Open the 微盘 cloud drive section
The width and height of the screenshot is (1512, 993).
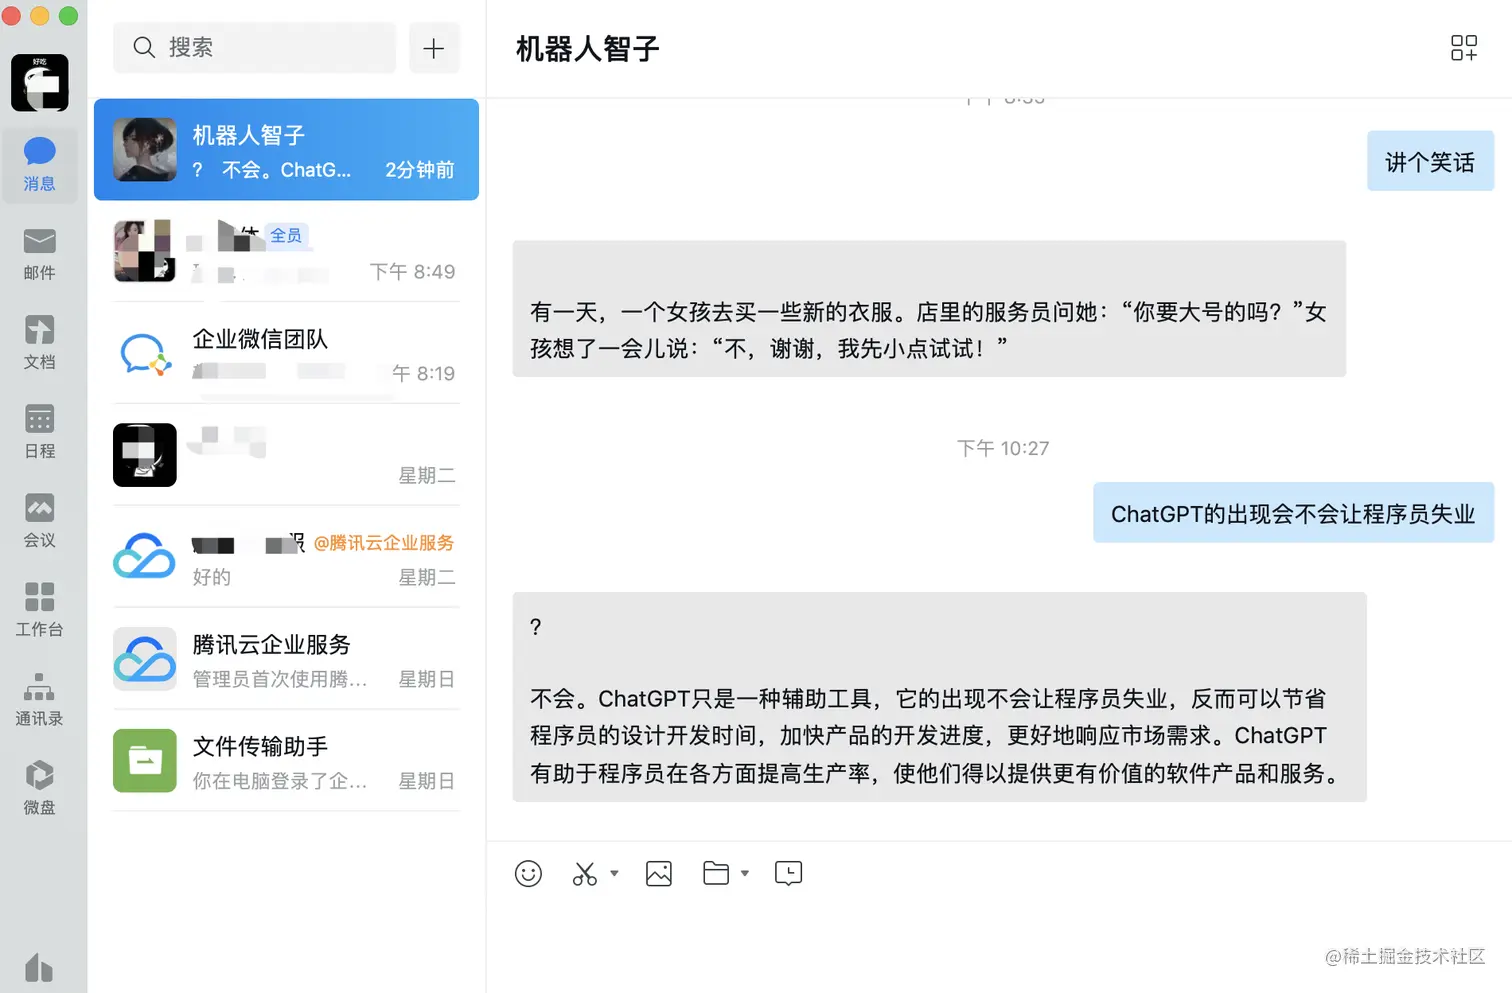tap(39, 788)
